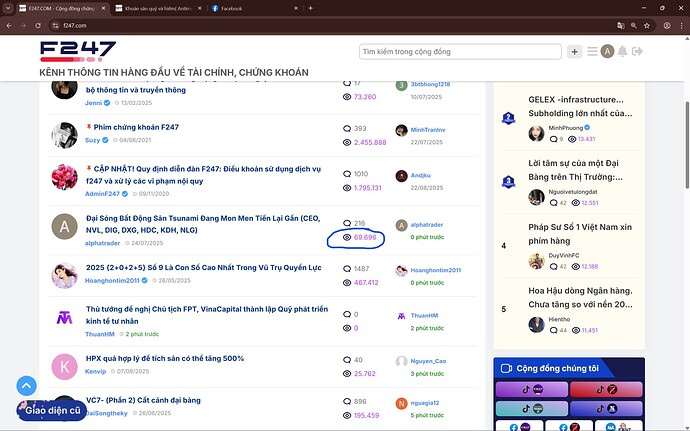Click last poster MinhTranInv
Screen dimensions: 690x431
[x=428, y=130]
